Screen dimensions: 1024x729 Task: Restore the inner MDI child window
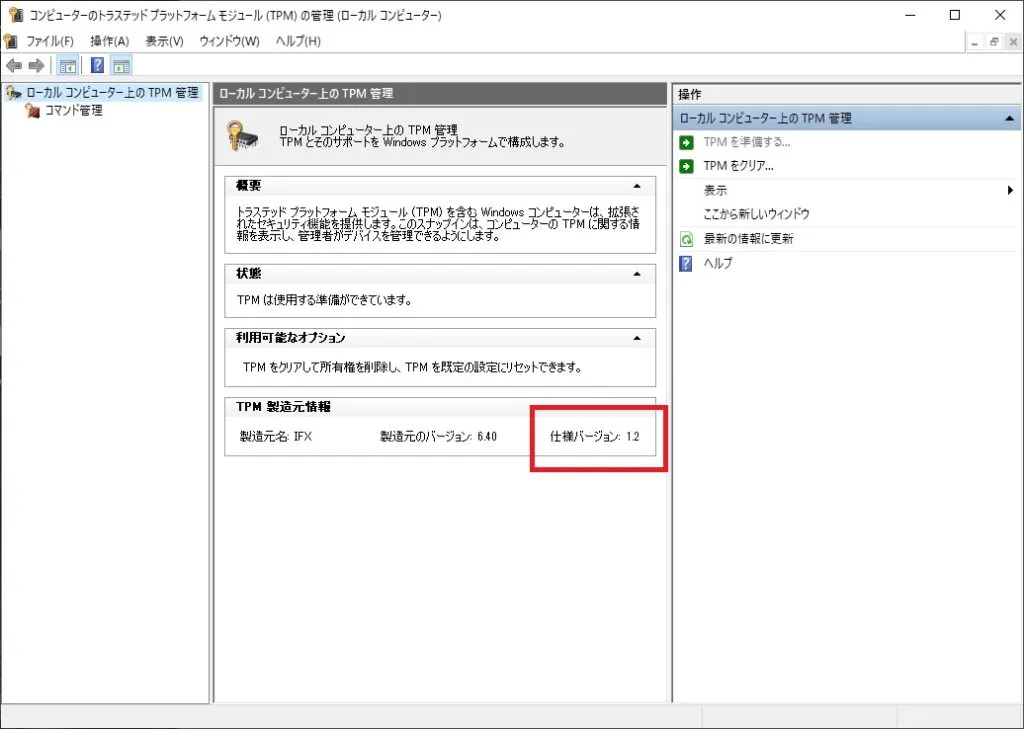coord(994,42)
